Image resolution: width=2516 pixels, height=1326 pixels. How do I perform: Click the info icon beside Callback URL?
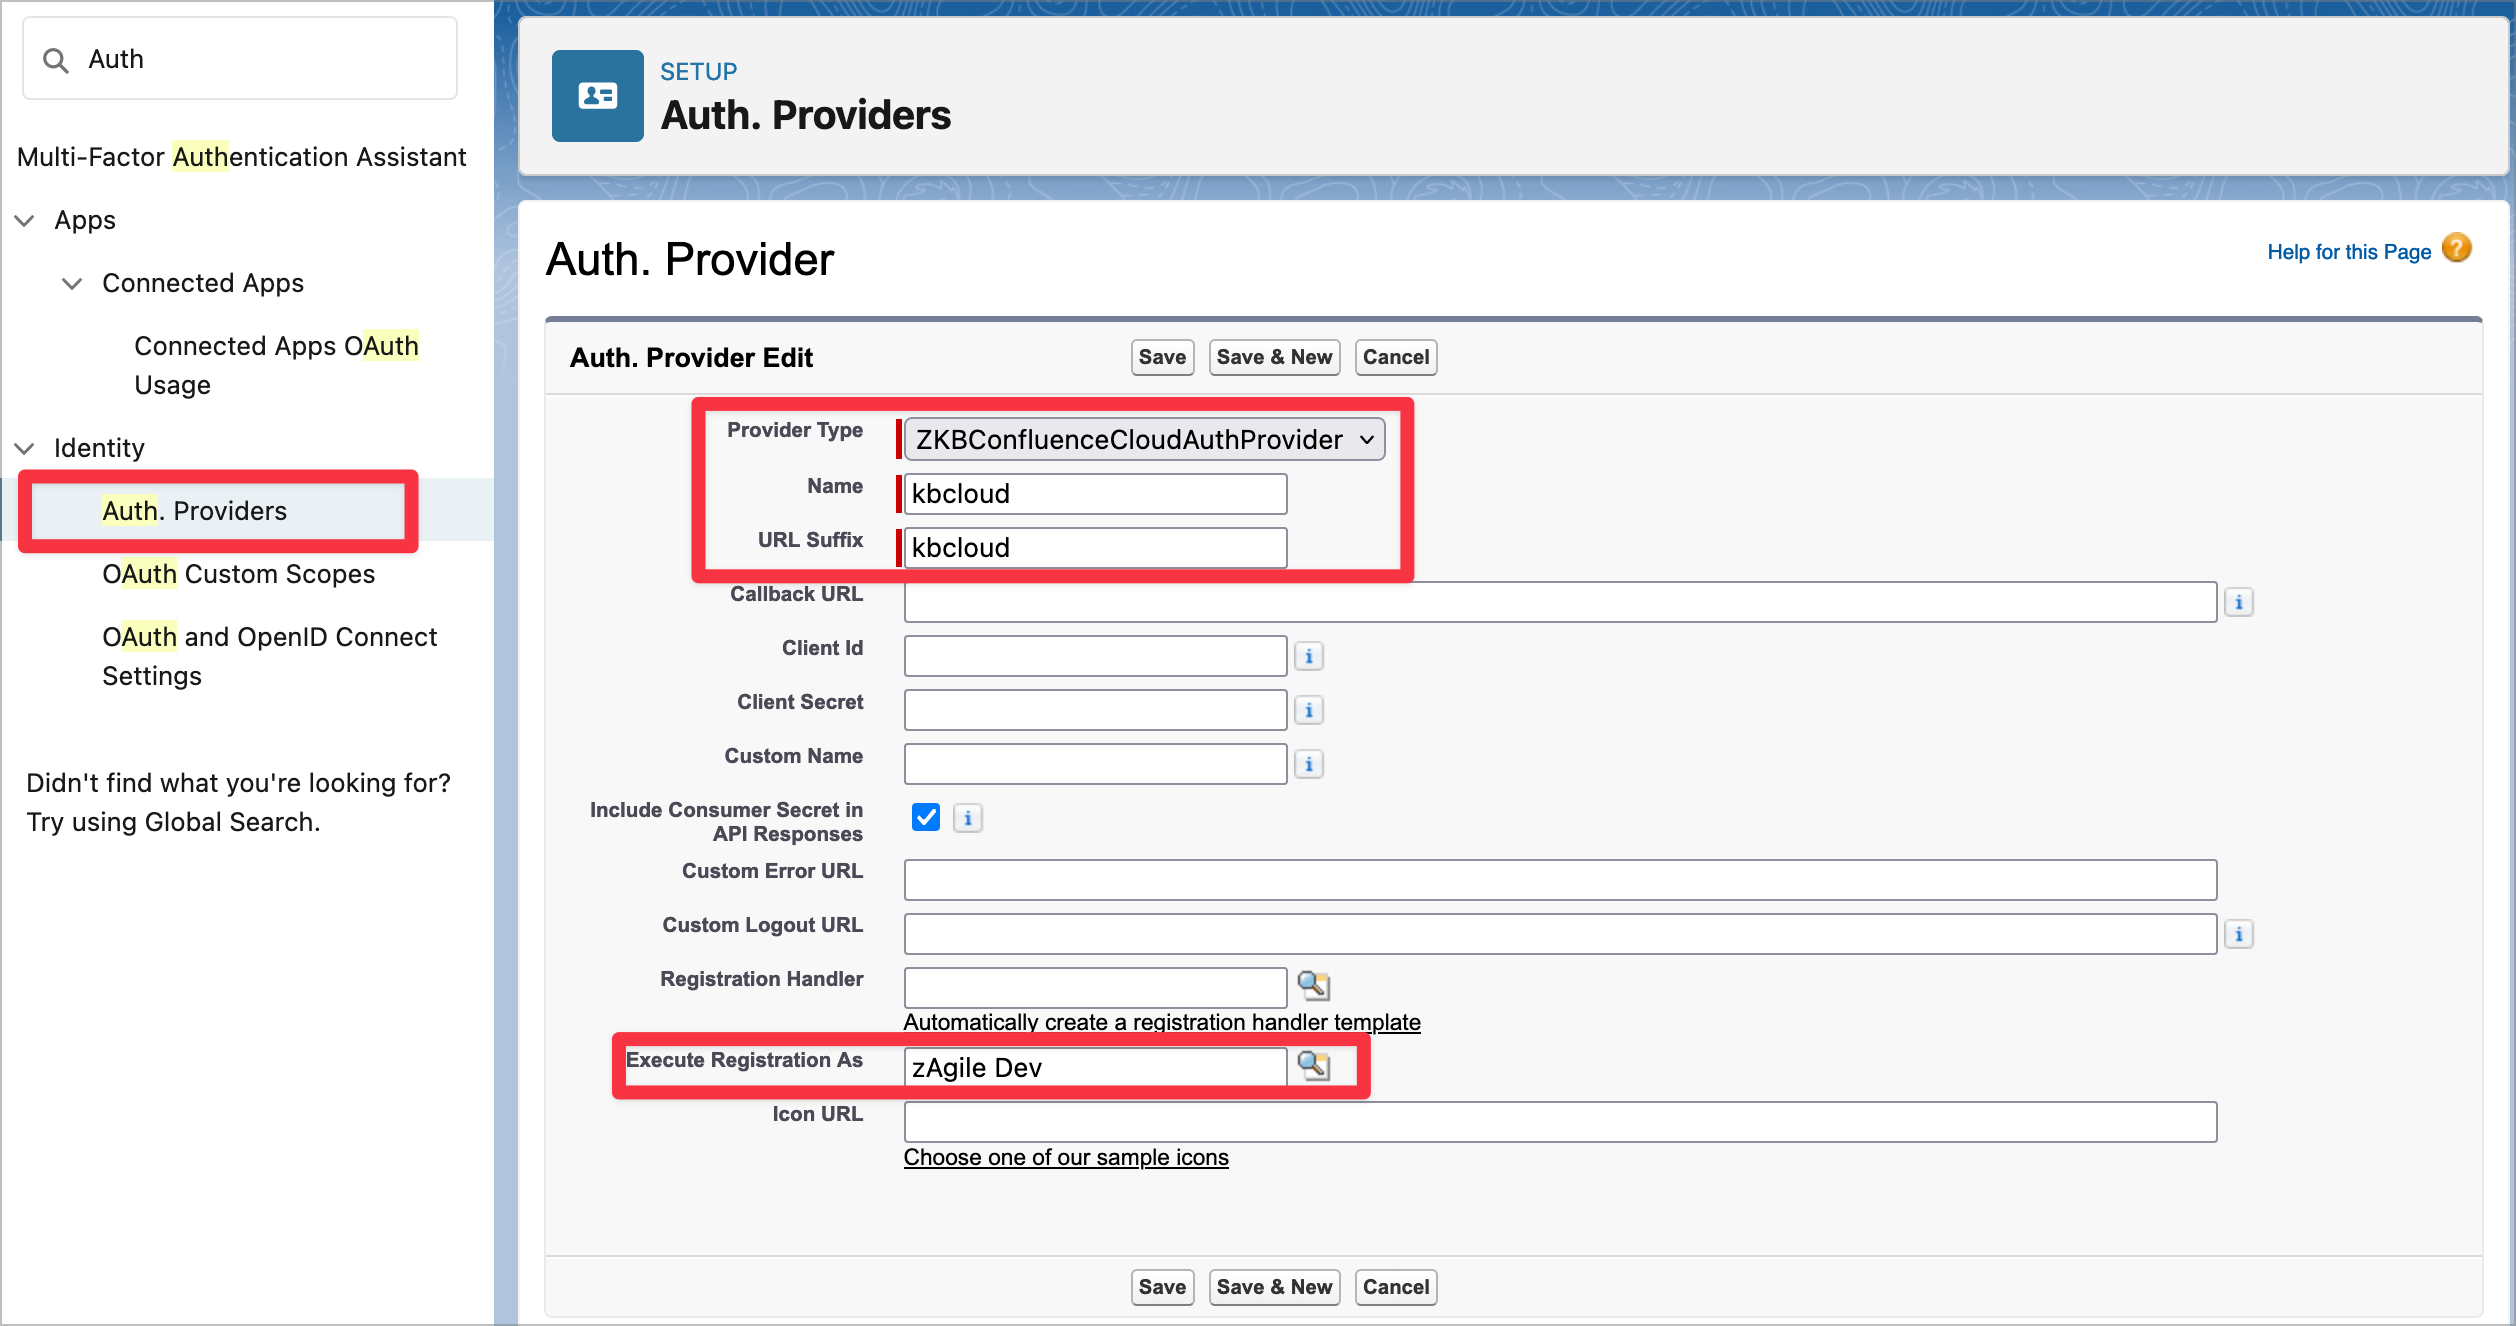pos(2238,602)
